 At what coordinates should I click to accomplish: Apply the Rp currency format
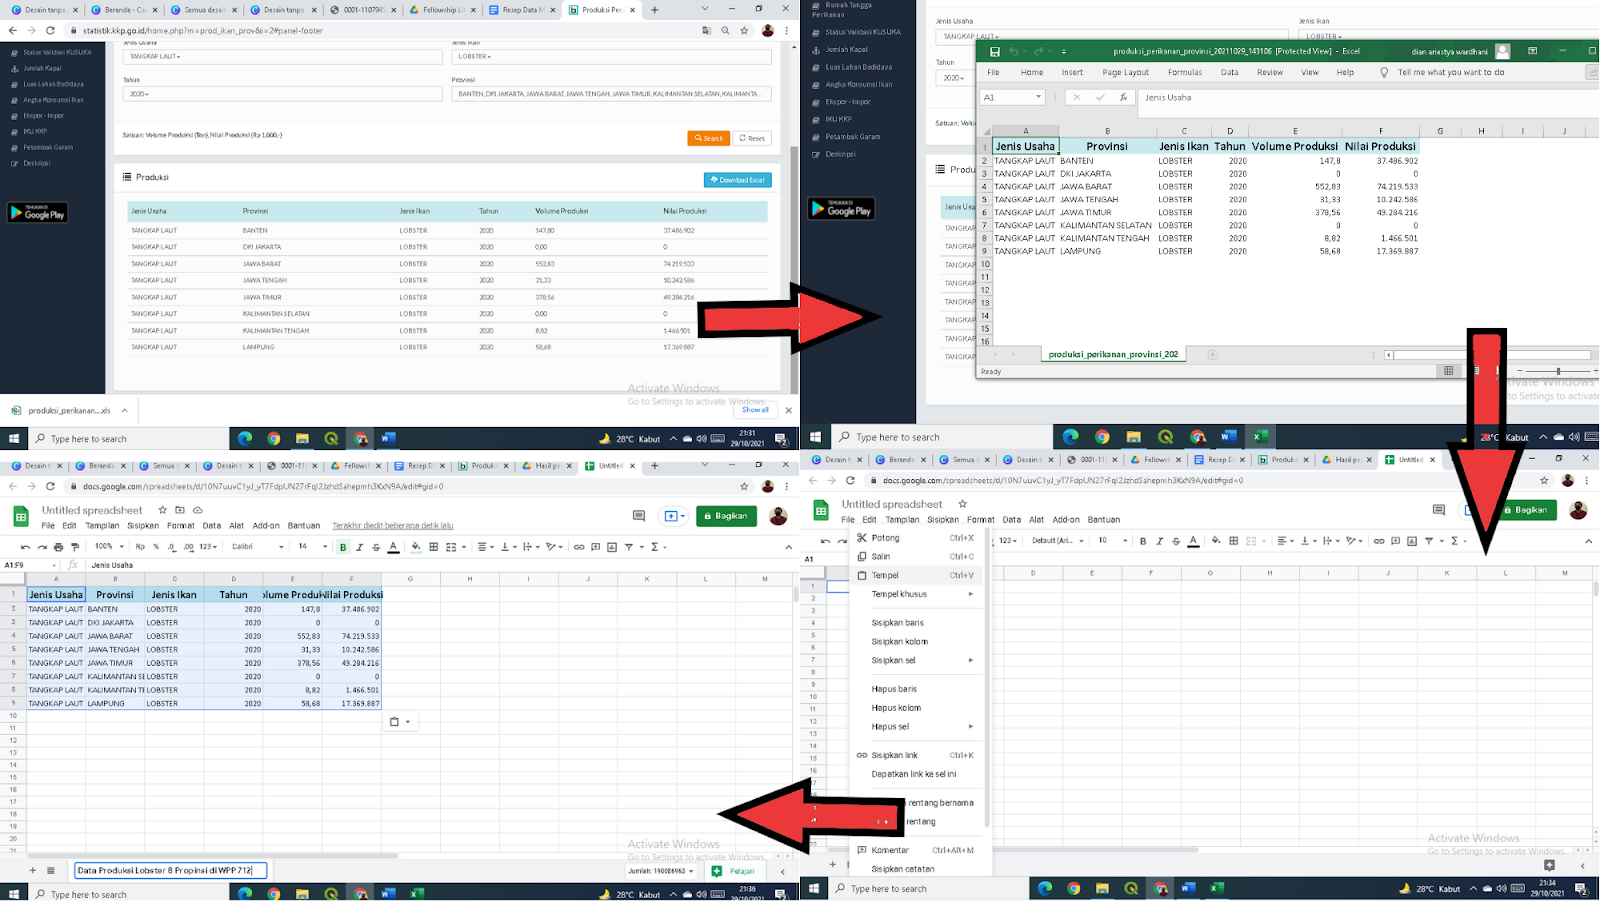(140, 547)
